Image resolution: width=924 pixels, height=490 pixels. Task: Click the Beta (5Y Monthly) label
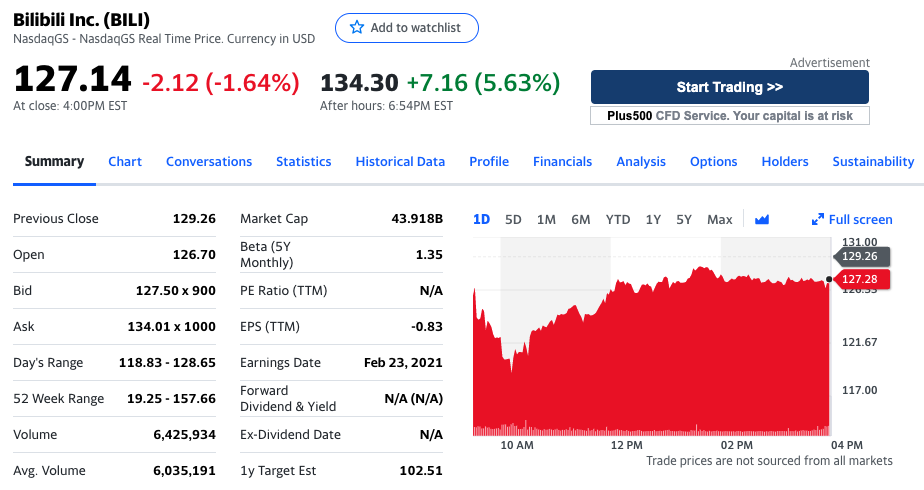pyautogui.click(x=266, y=254)
